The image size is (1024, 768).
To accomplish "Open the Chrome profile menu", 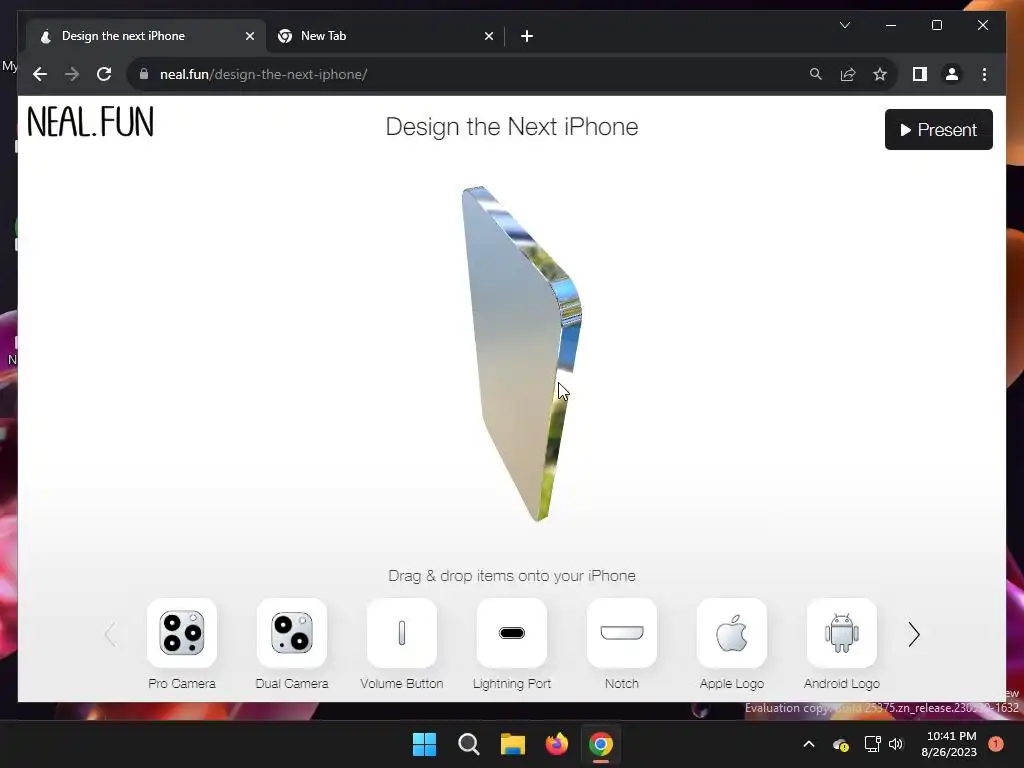I will pyautogui.click(x=952, y=74).
